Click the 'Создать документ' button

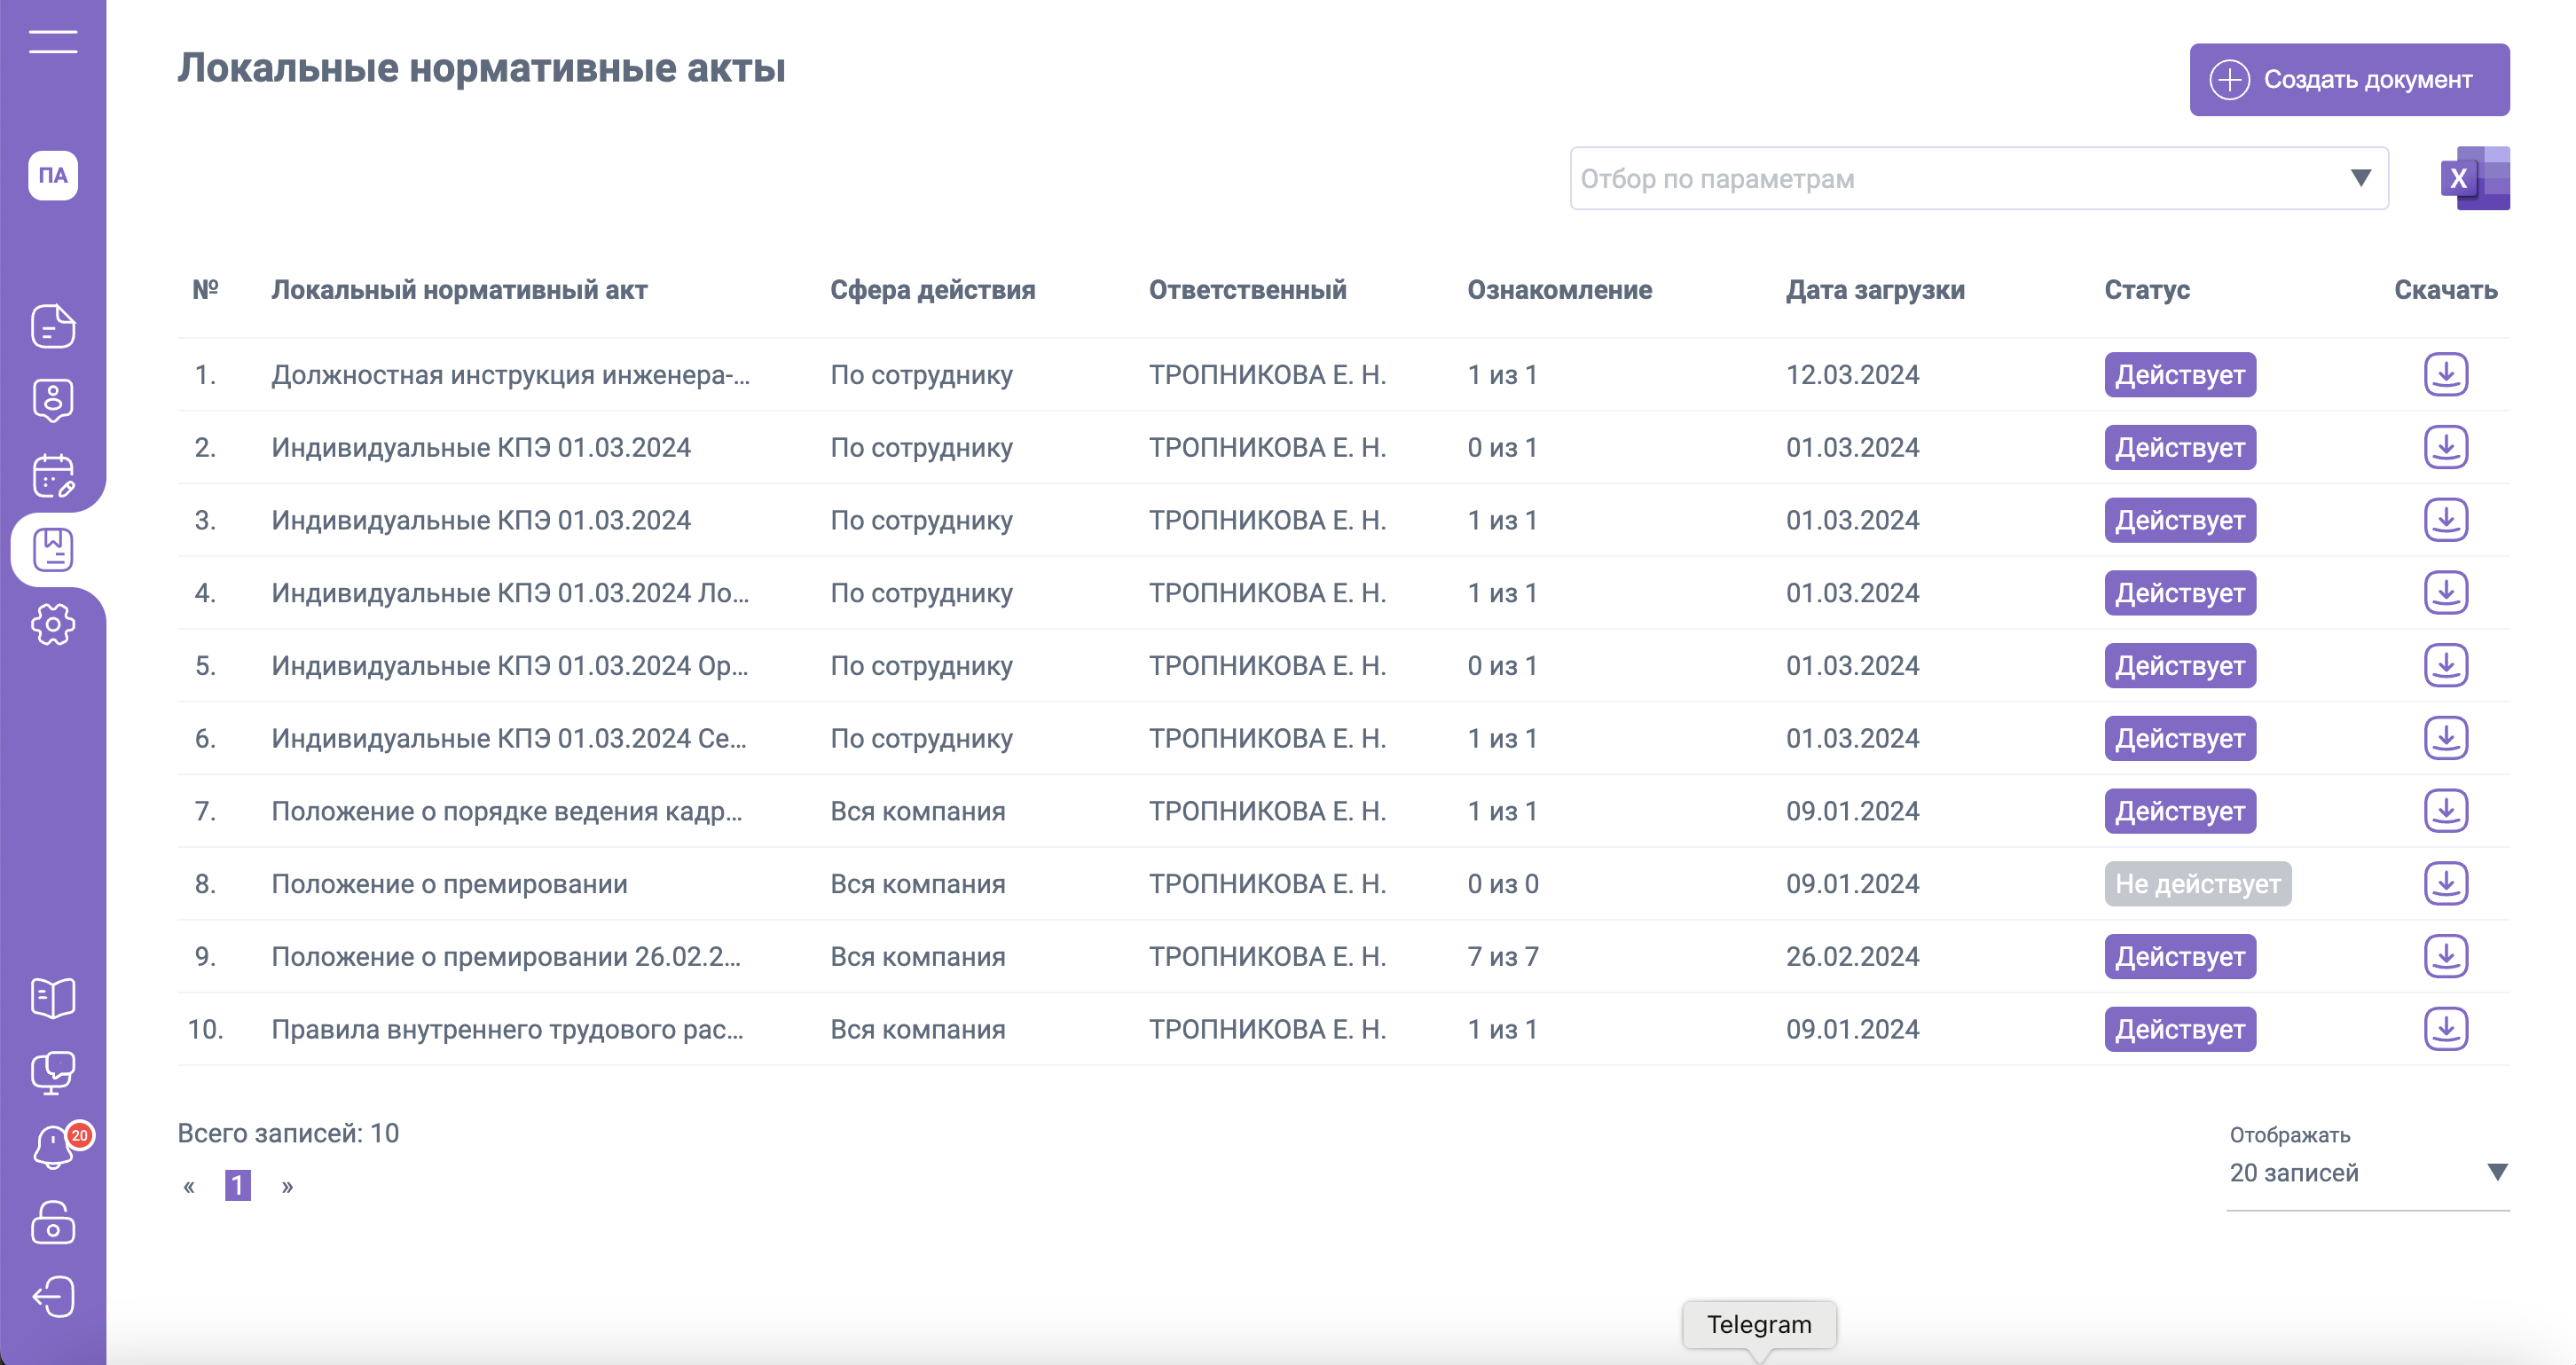pyautogui.click(x=2349, y=79)
